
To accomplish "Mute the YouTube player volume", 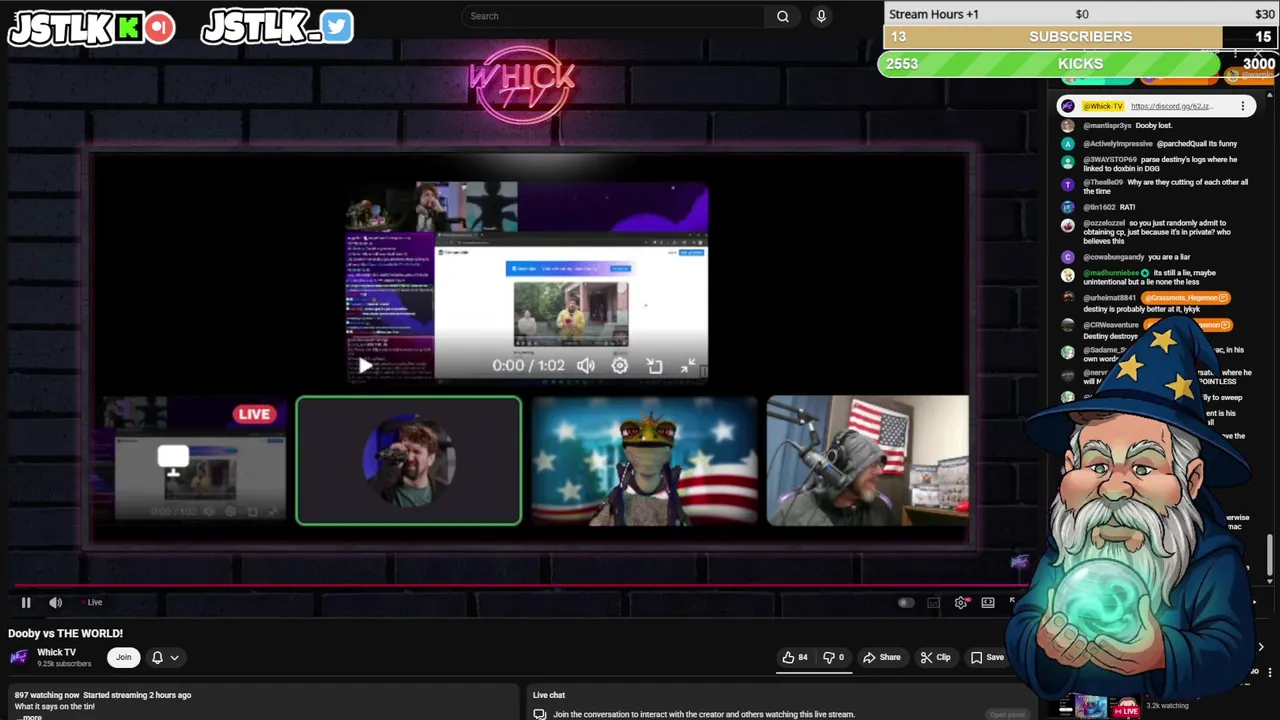I will click(56, 602).
